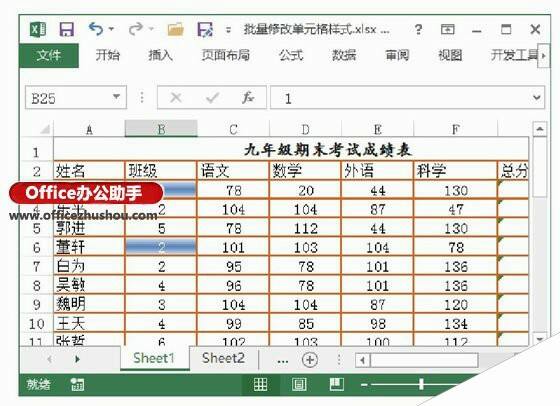Click the 科学 header cell

455,171
